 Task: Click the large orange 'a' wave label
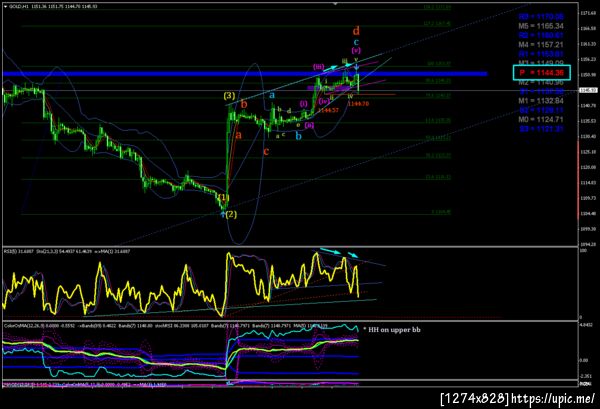pyautogui.click(x=238, y=135)
